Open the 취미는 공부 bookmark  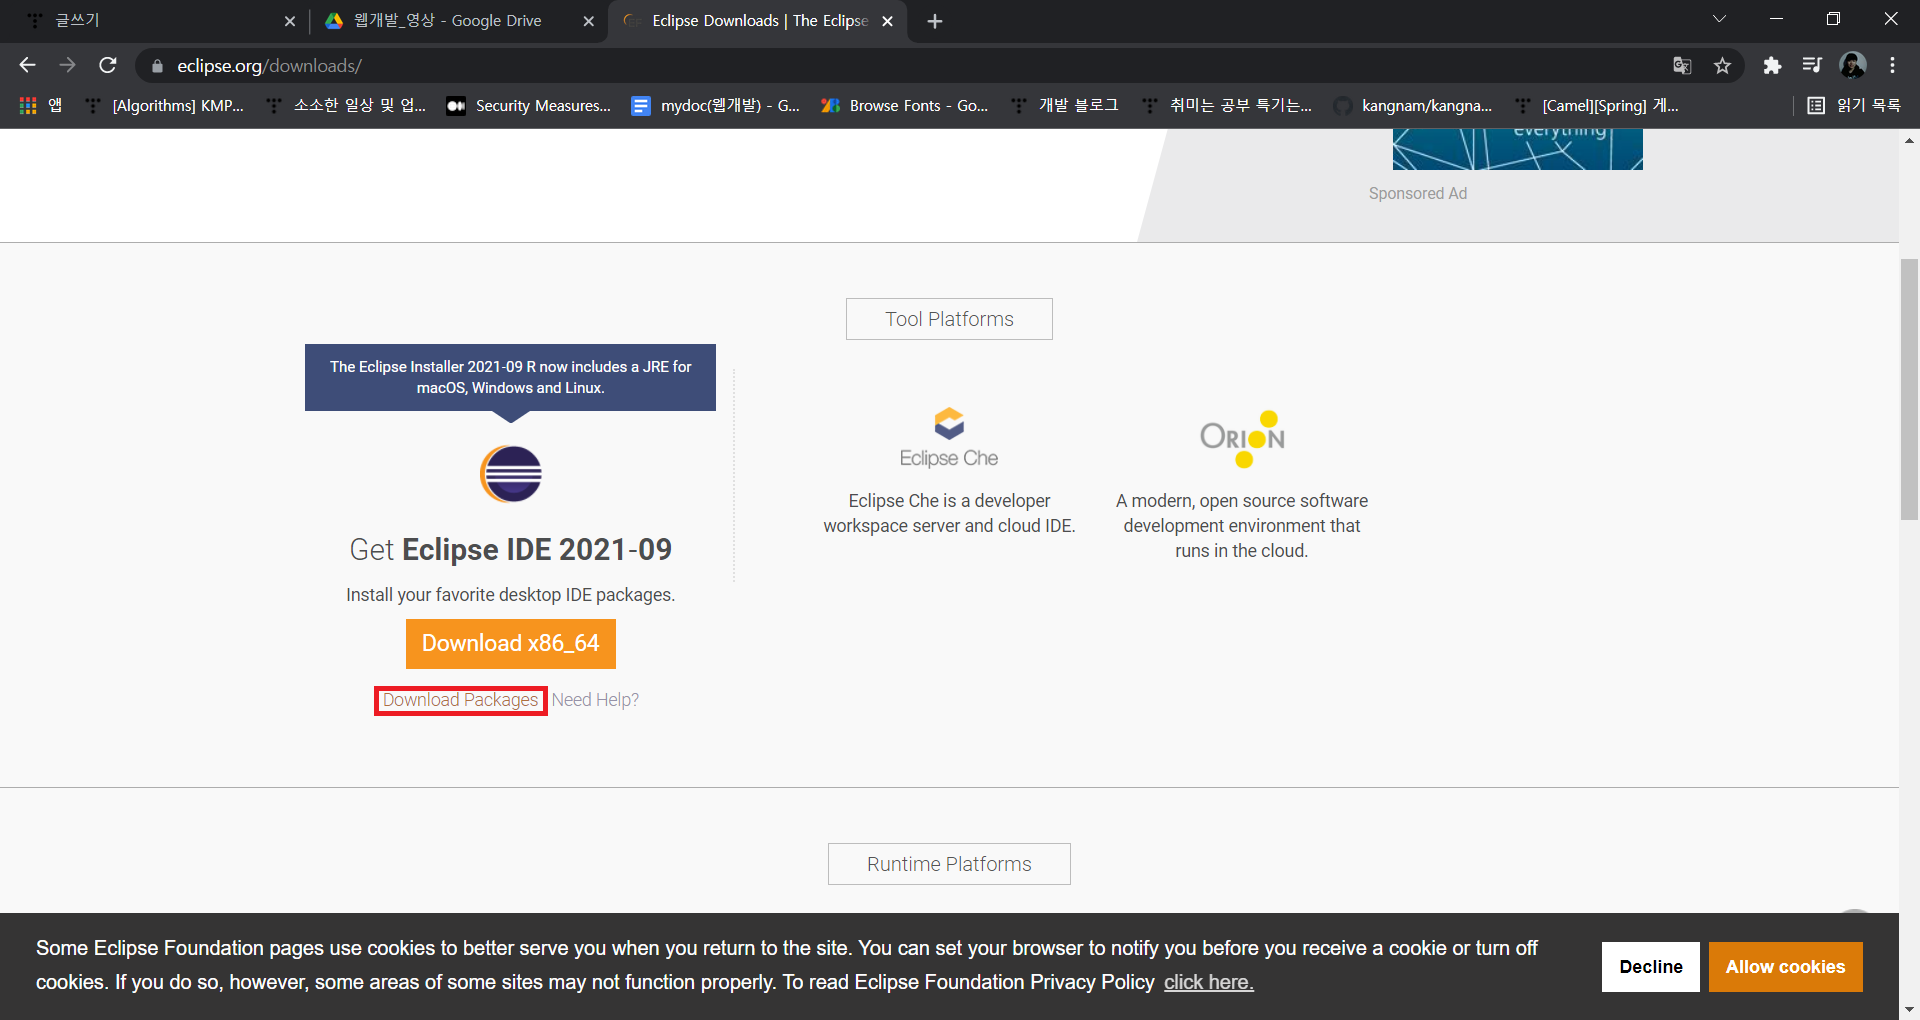(1226, 105)
